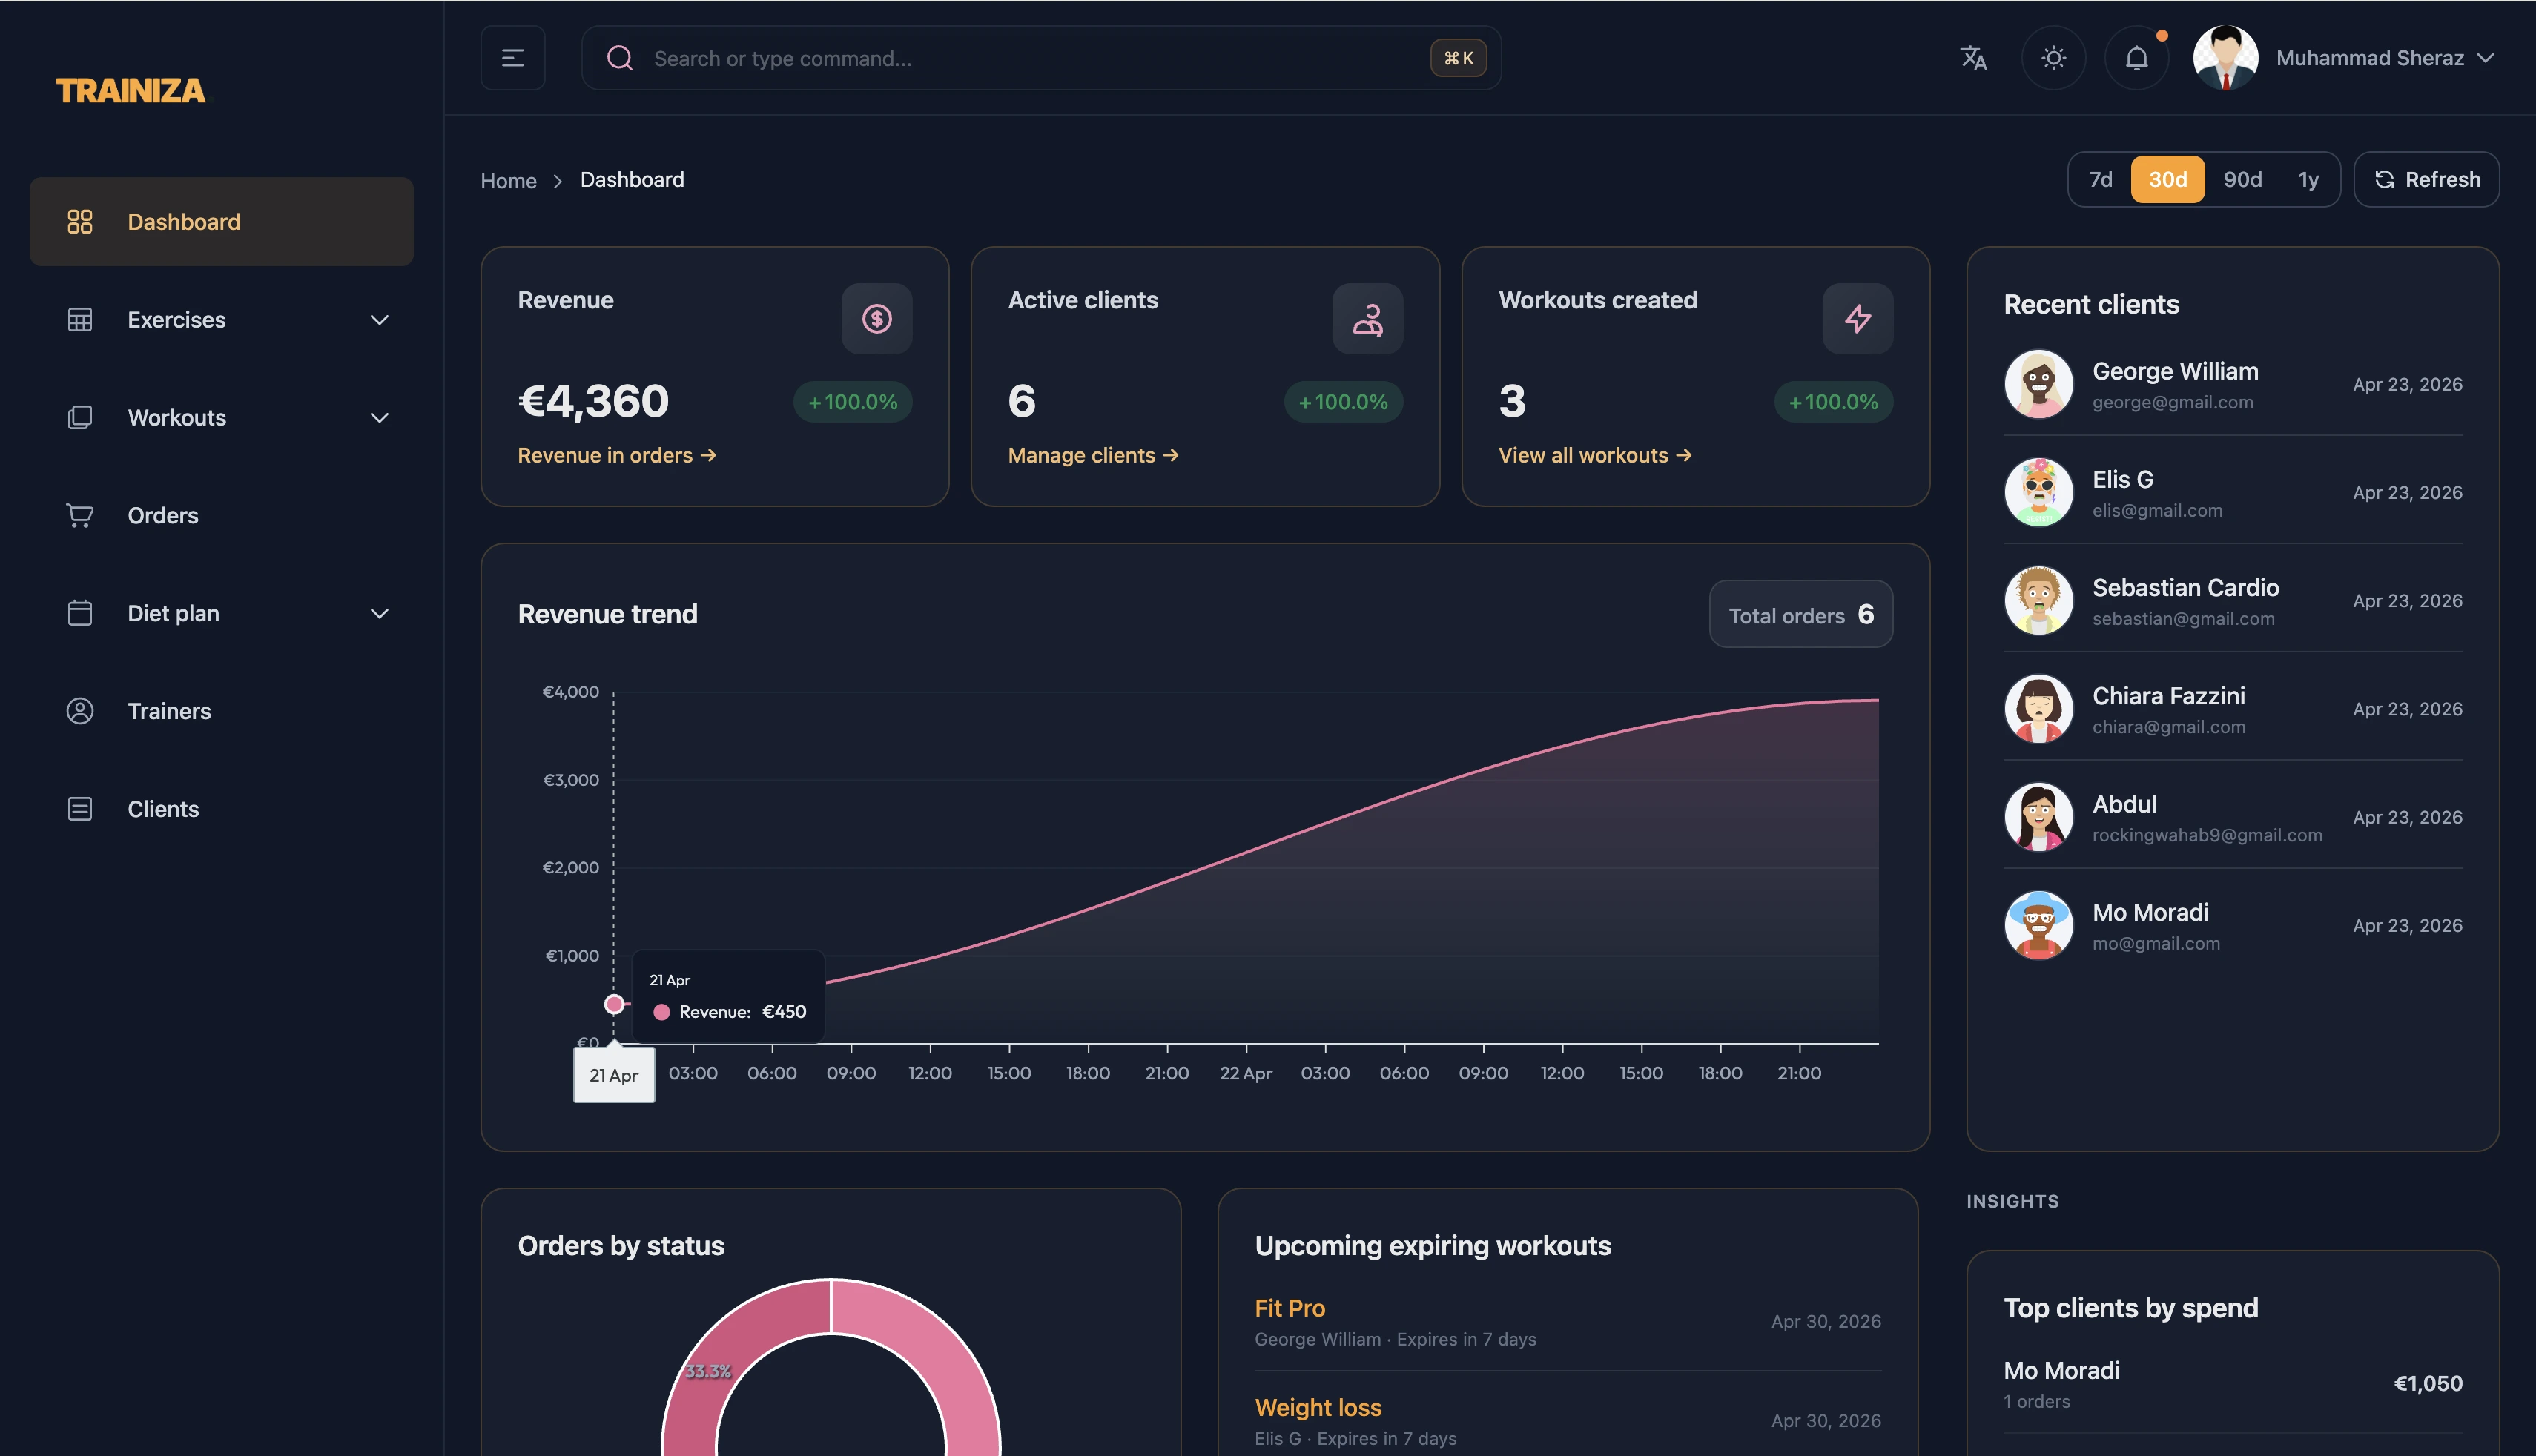This screenshot has height=1456, width=2536.
Task: Click rockingwahab9@gmail.com email text
Action: [2207, 835]
